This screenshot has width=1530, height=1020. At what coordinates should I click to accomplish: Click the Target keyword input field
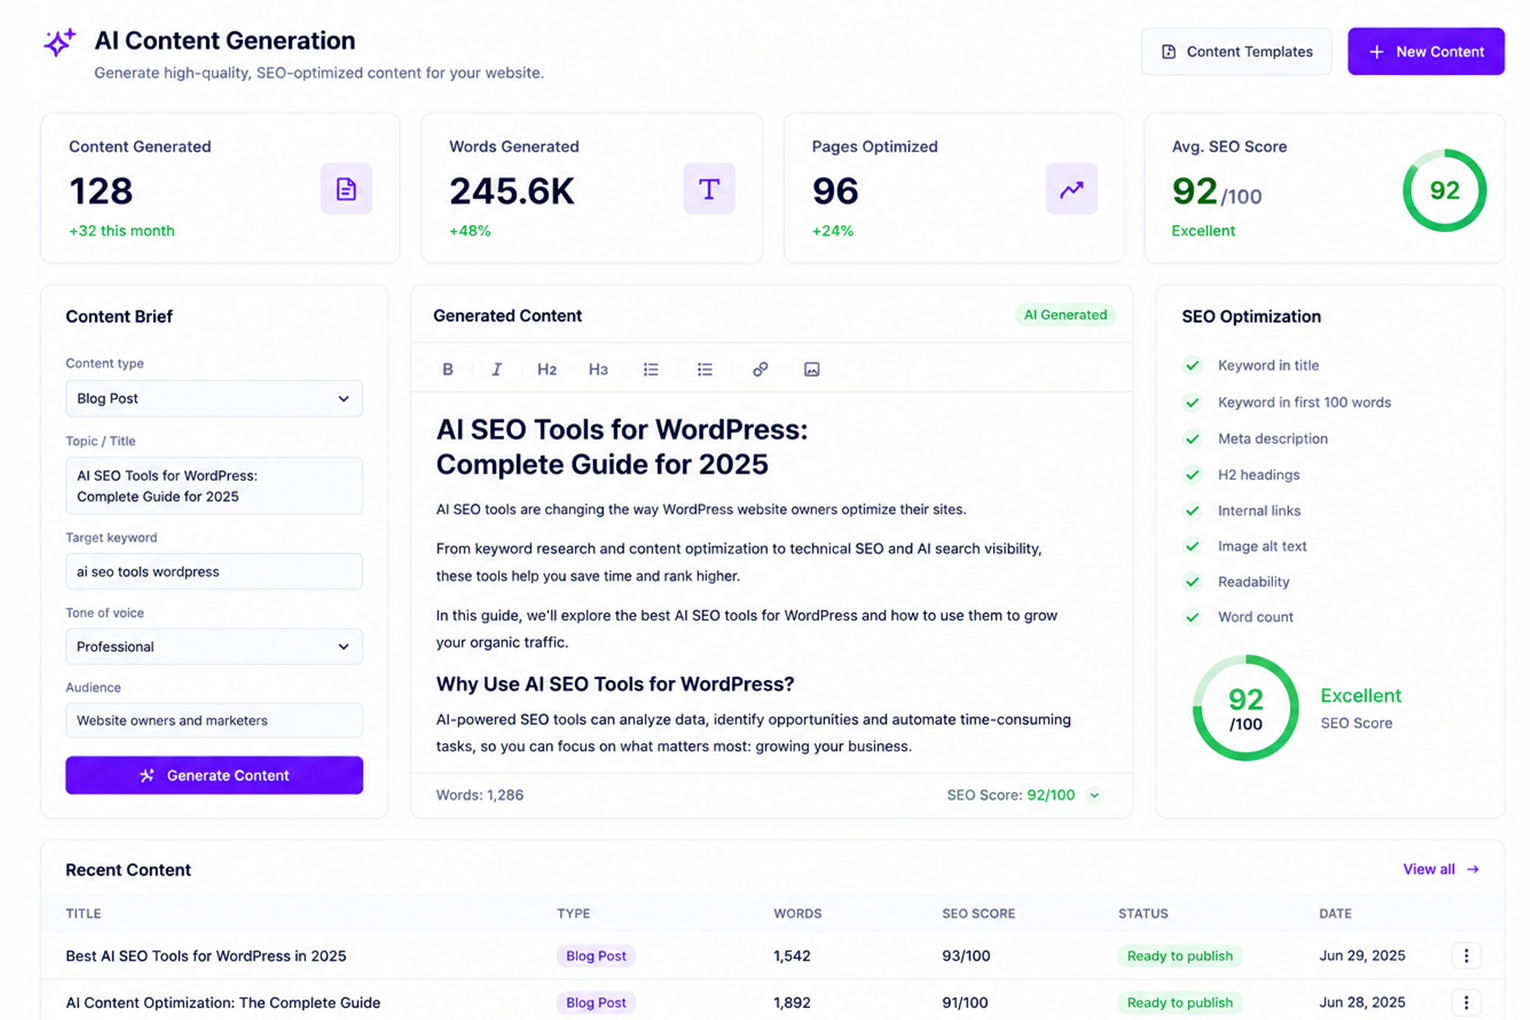coord(214,571)
